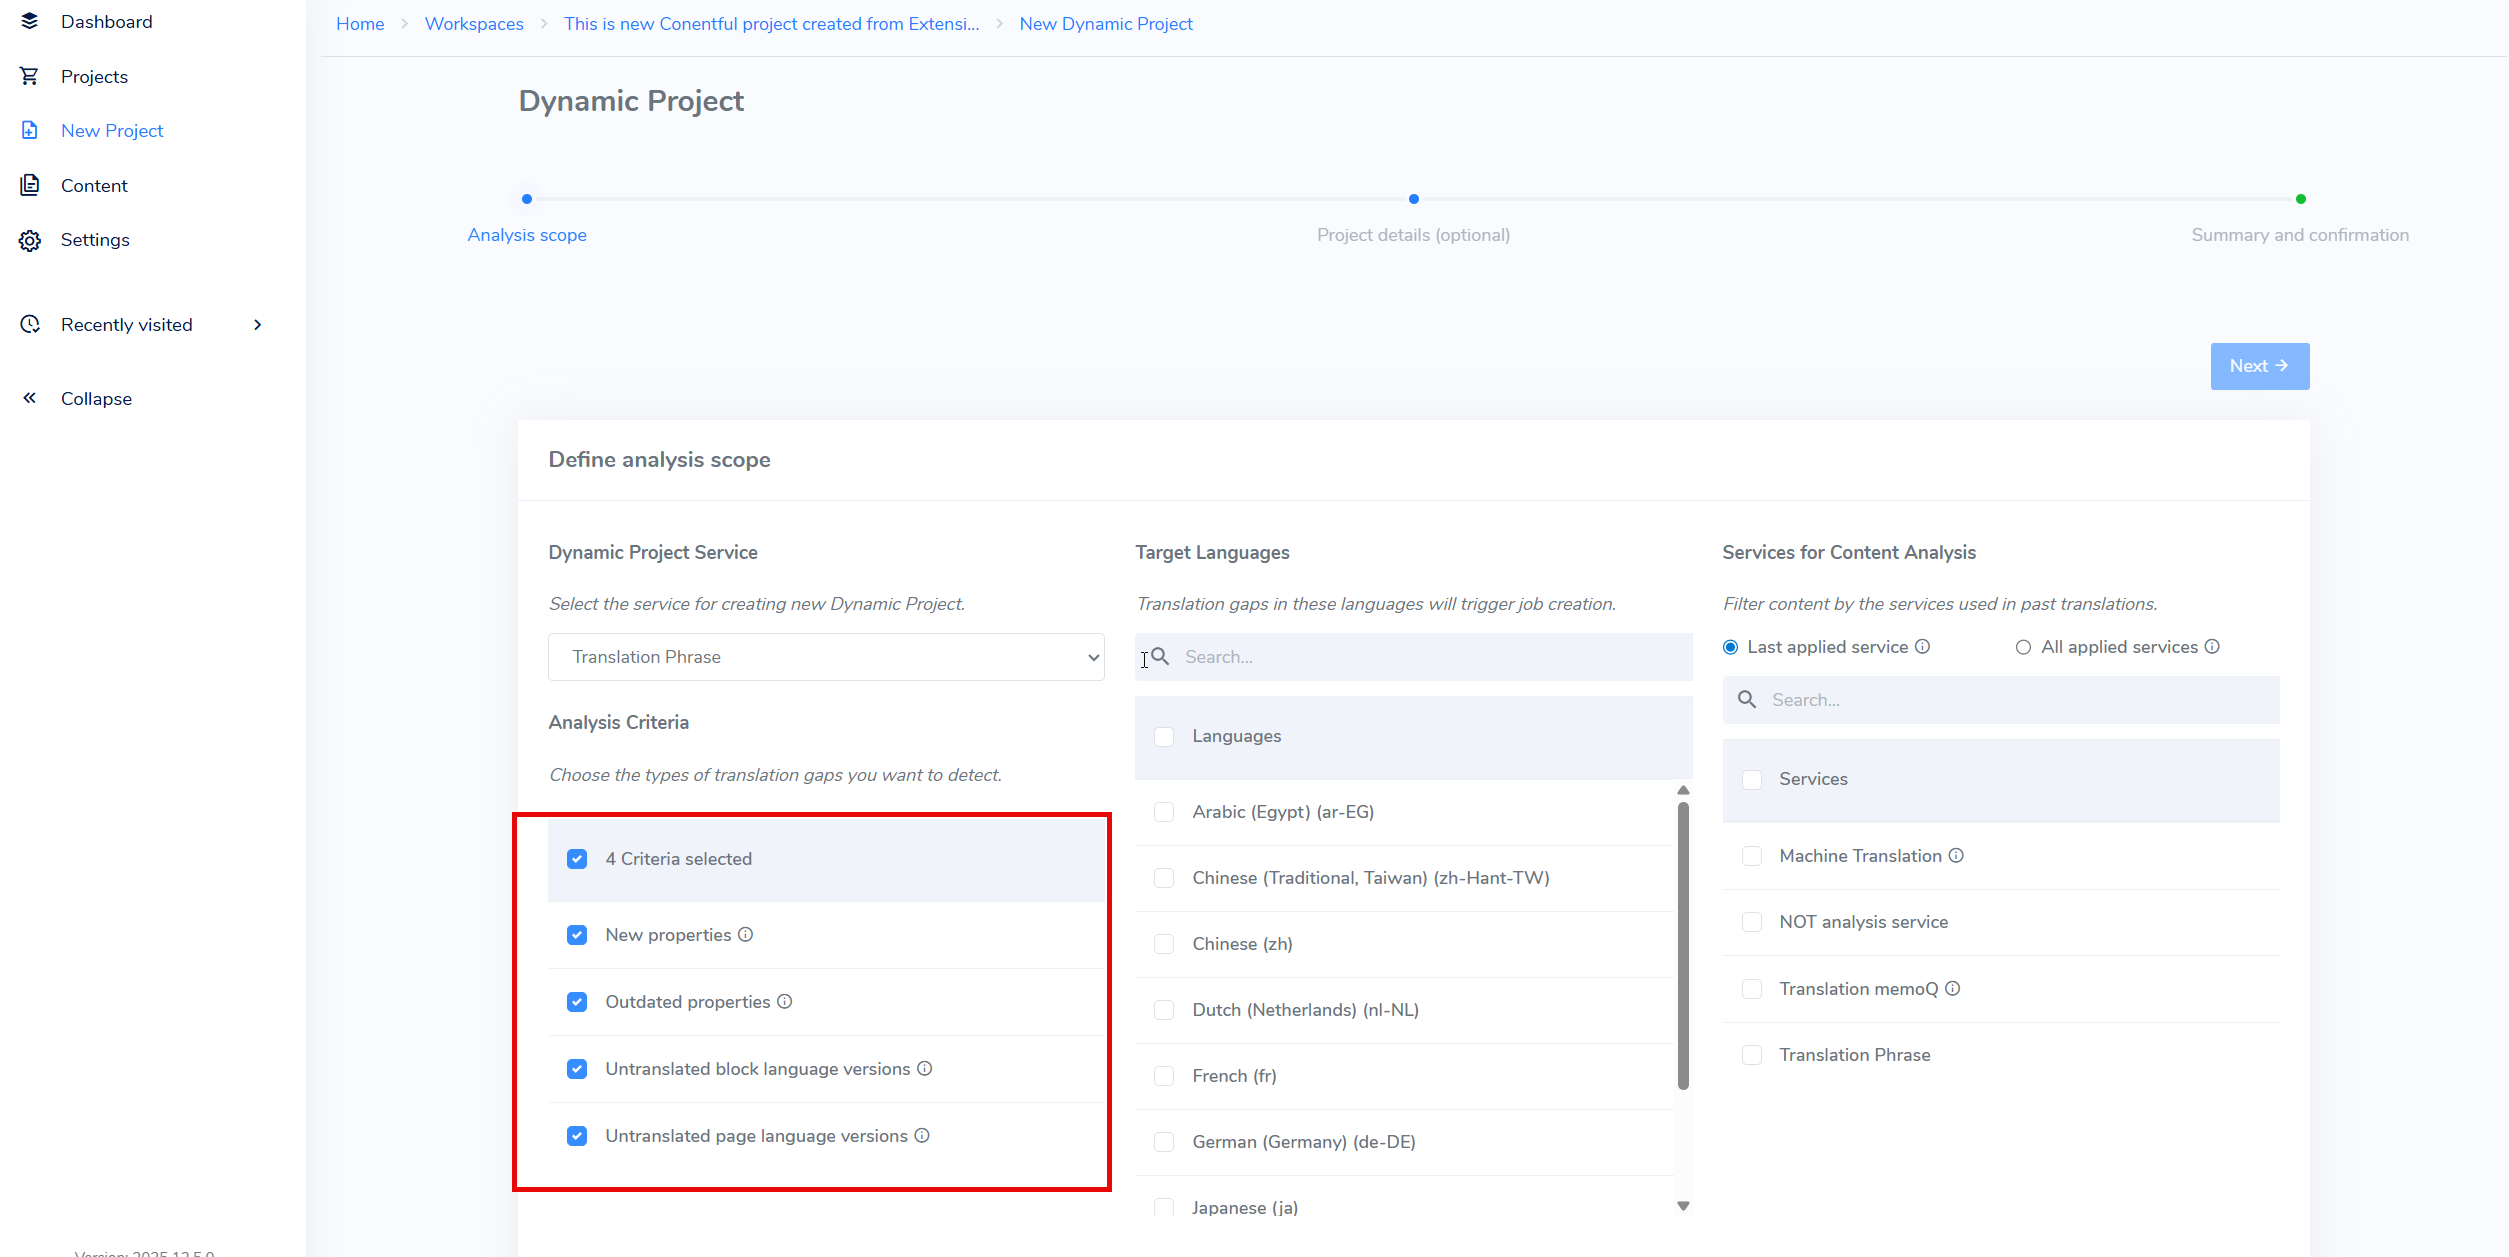The height and width of the screenshot is (1257, 2509).
Task: Check the Machine Translation checkbox
Action: tap(1752, 856)
